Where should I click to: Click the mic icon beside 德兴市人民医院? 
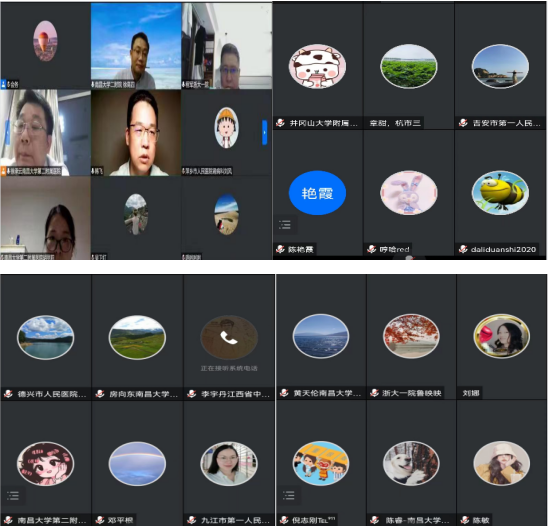8,394
